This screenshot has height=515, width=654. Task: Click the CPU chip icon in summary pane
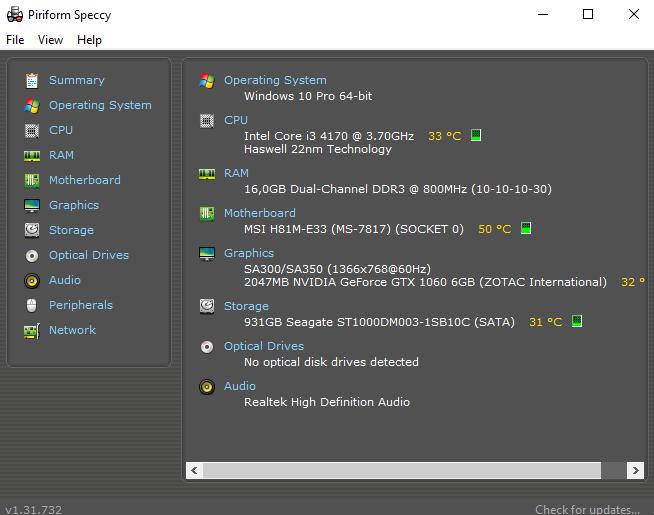point(207,121)
